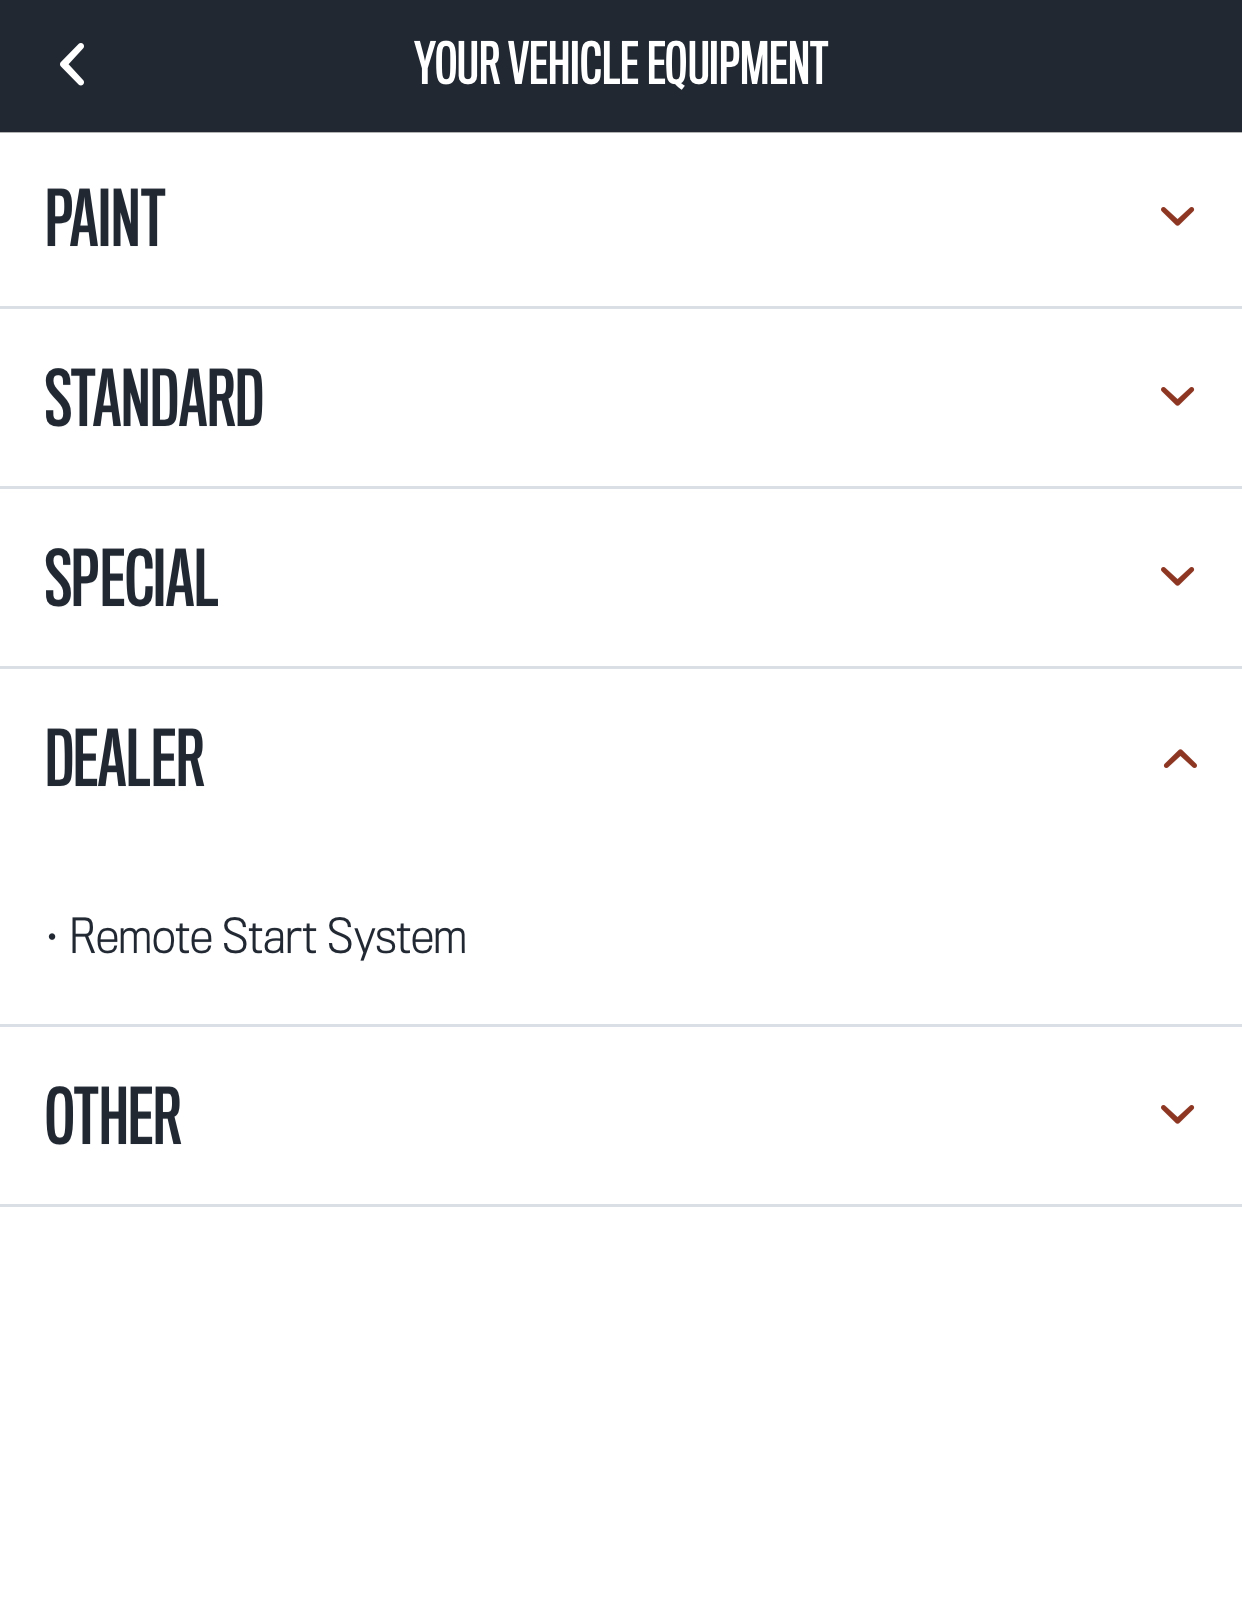Screen dimensions: 1242x1597
Task: Tap the OTHER heading label
Action: (x=113, y=1116)
